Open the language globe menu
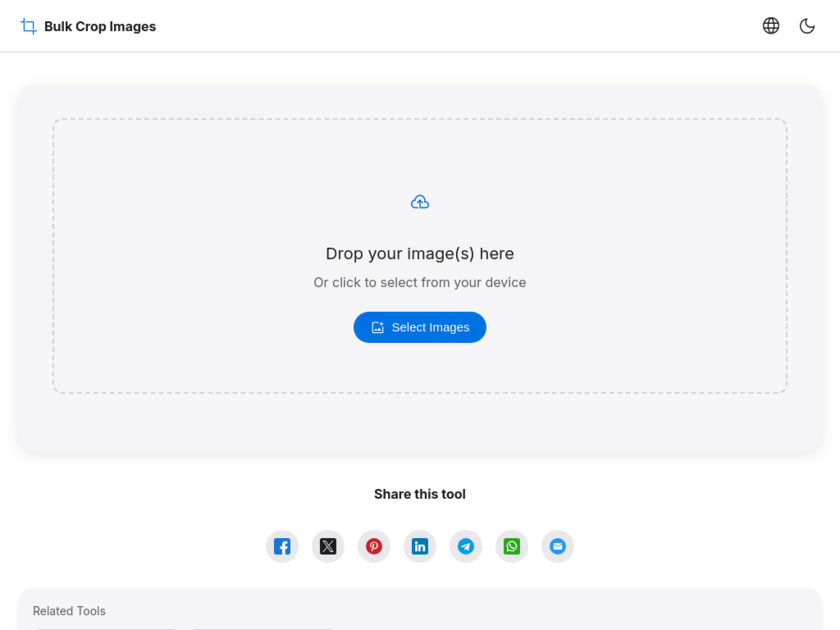840x630 pixels. point(771,26)
